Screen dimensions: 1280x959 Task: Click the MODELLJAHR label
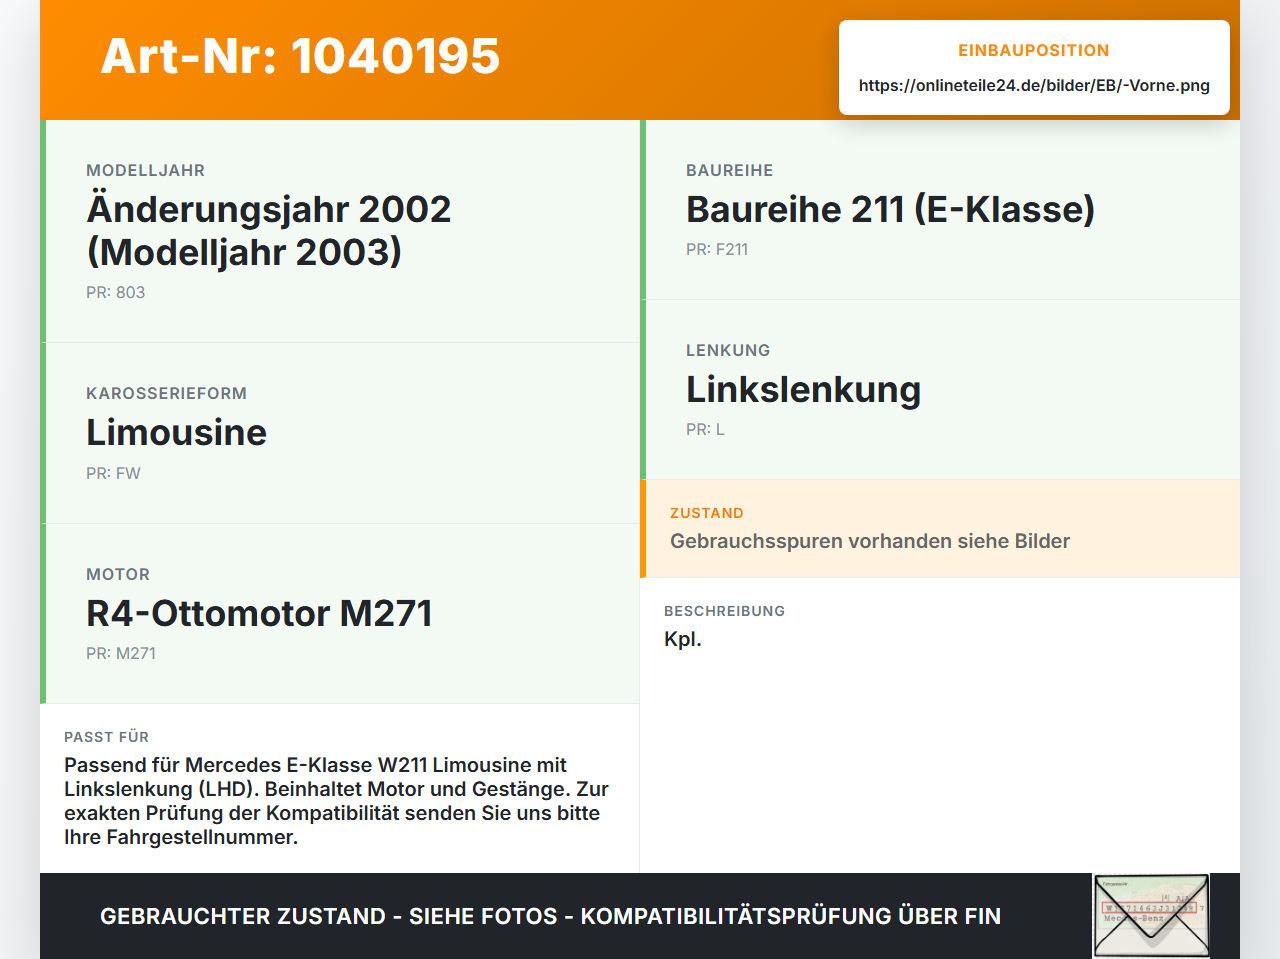pyautogui.click(x=145, y=170)
